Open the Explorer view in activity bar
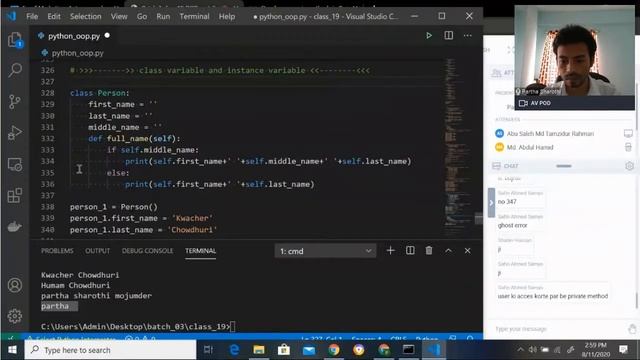640x360 pixels. [x=15, y=40]
